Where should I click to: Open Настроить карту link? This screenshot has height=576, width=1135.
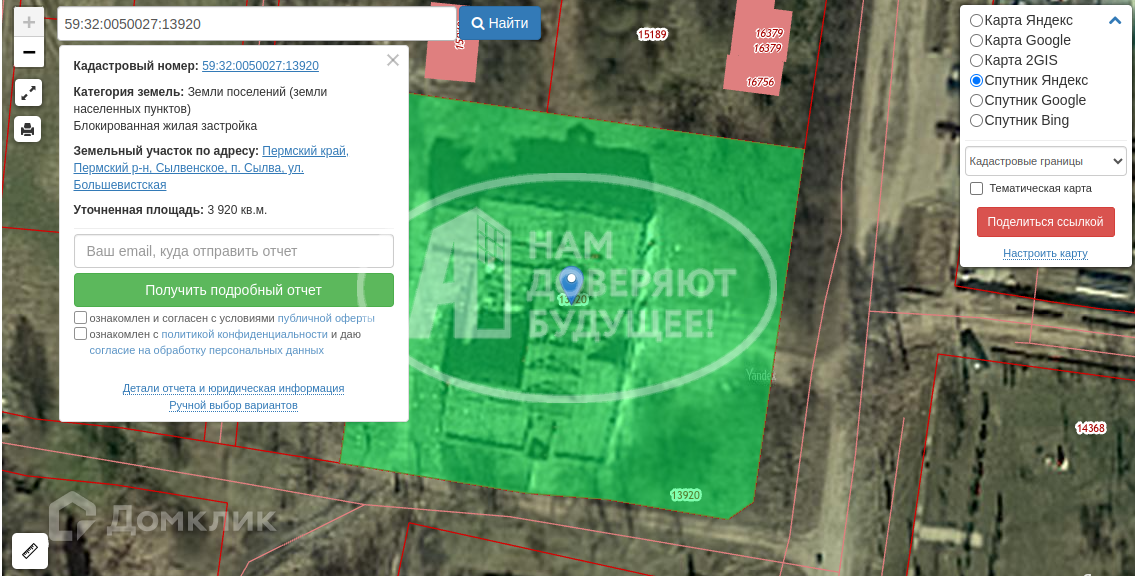coord(1045,253)
